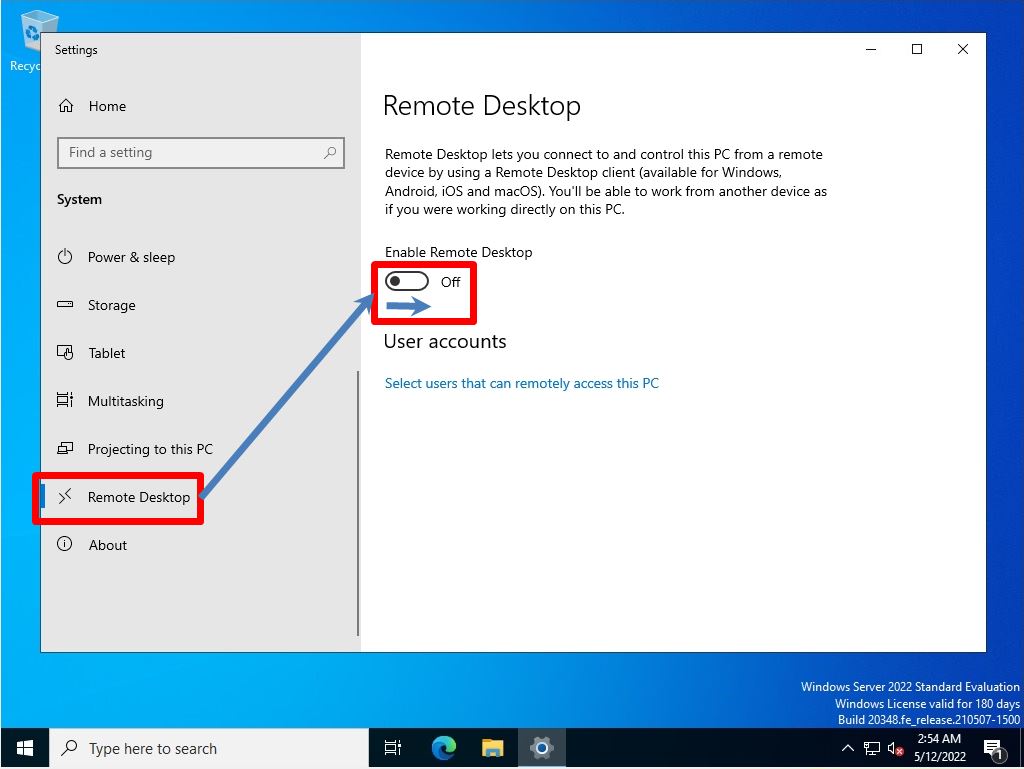Viewport: 1024px width, 769px height.
Task: Show hidden system tray icons
Action: (x=848, y=748)
